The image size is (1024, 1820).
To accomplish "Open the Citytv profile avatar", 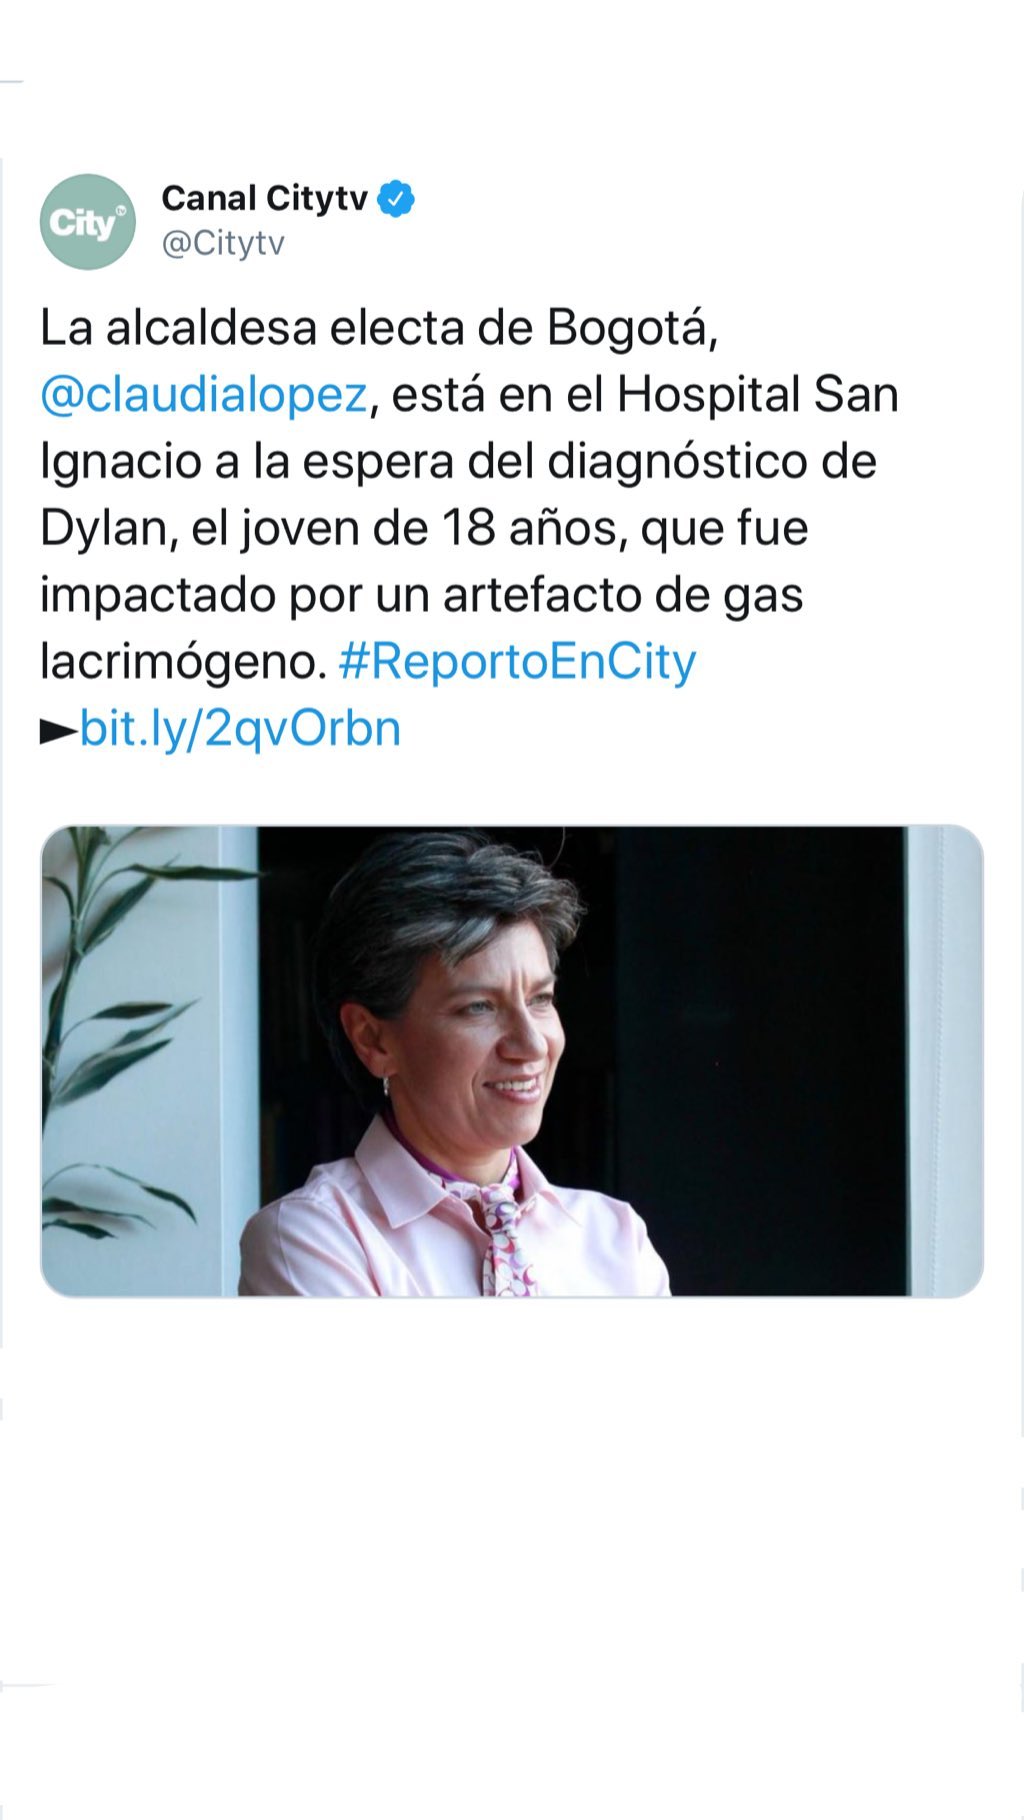I will click(87, 222).
